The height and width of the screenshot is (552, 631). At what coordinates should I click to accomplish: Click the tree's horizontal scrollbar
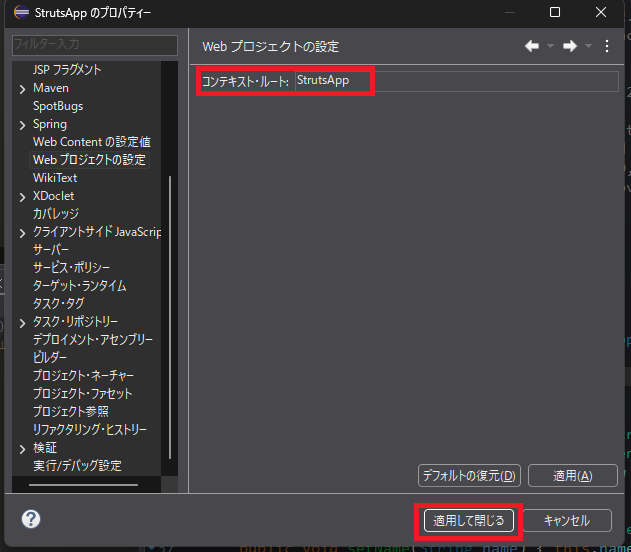click(x=83, y=485)
